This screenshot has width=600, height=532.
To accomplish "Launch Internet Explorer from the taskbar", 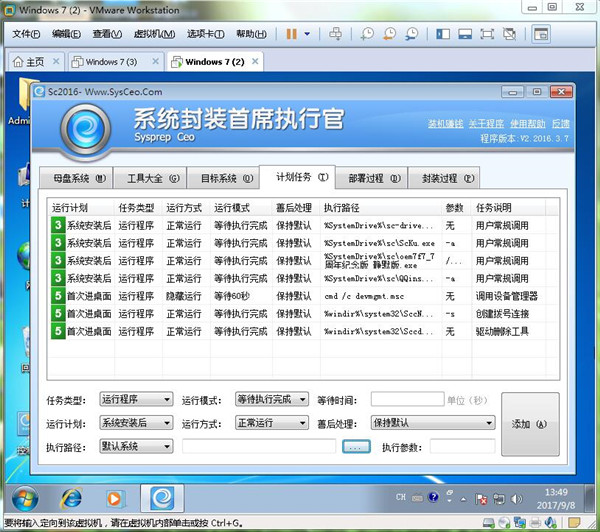I will (71, 499).
